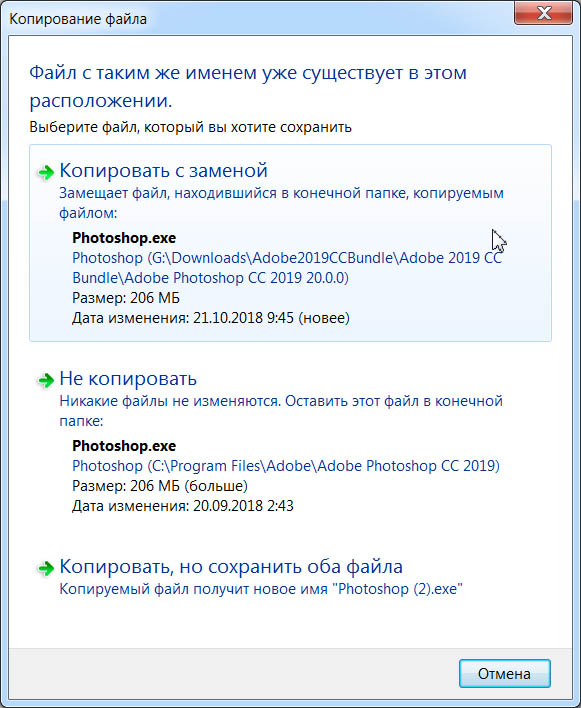Choose "Копировать с заменой" option
The image size is (581, 708).
[x=290, y=243]
